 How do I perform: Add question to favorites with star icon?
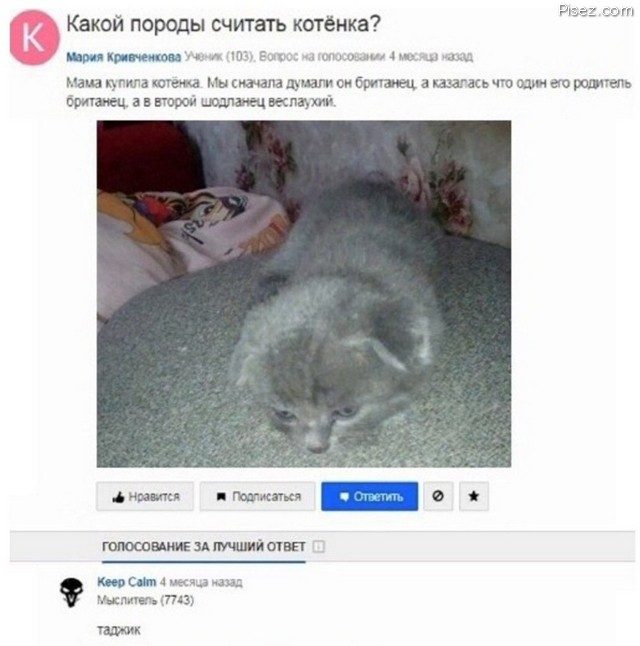pos(474,496)
